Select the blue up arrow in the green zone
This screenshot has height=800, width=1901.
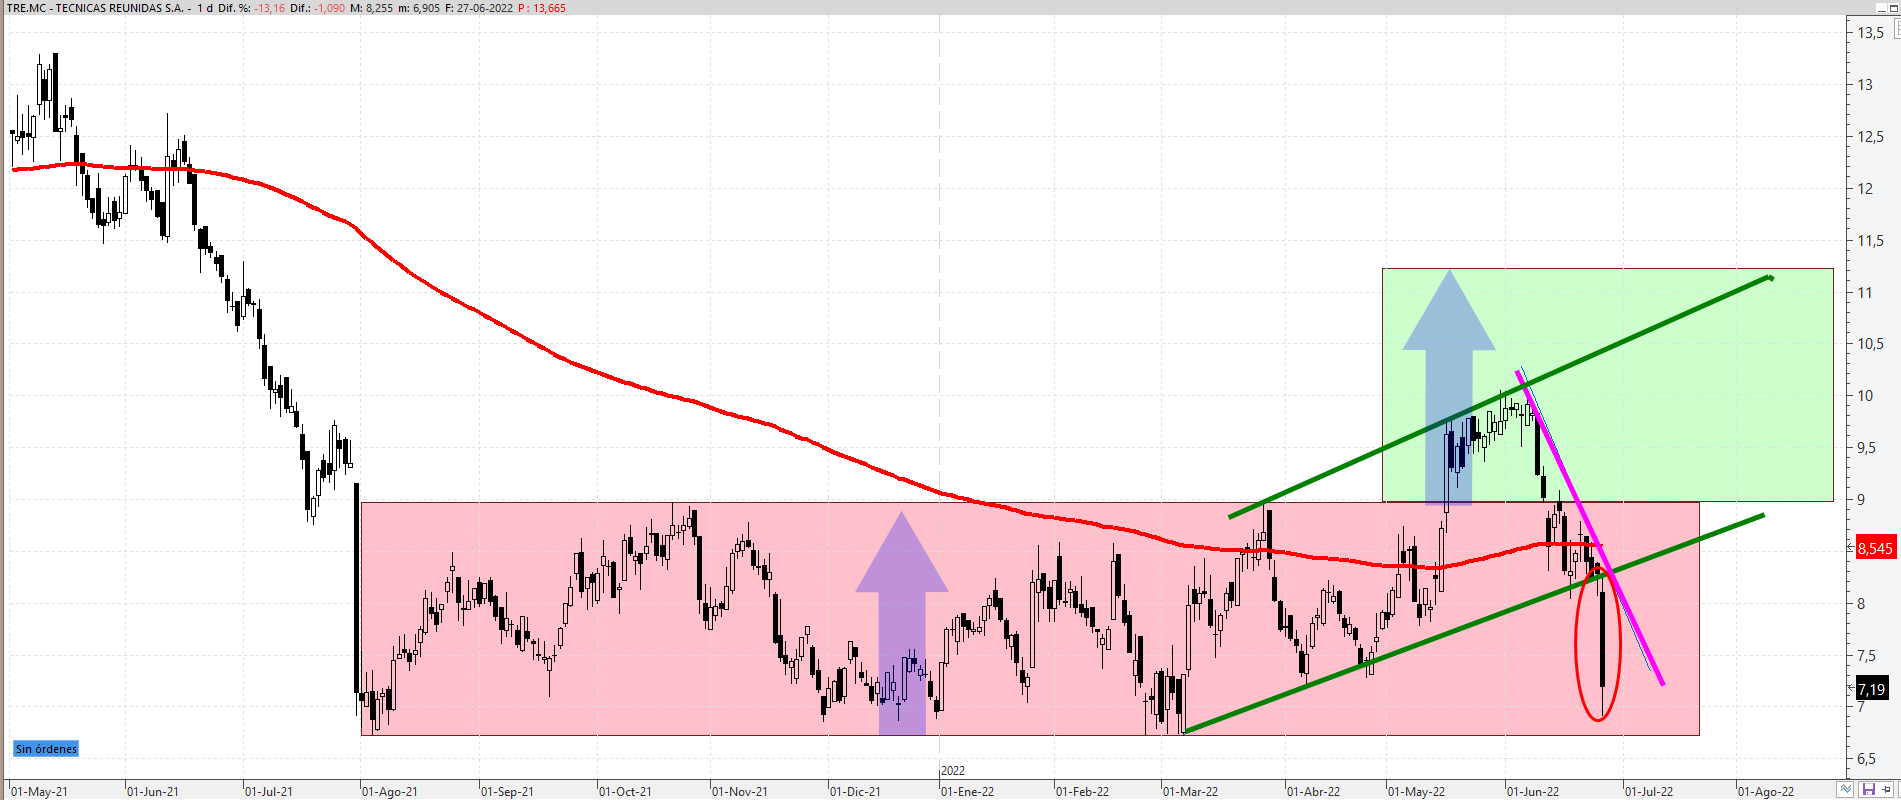pos(1449,400)
